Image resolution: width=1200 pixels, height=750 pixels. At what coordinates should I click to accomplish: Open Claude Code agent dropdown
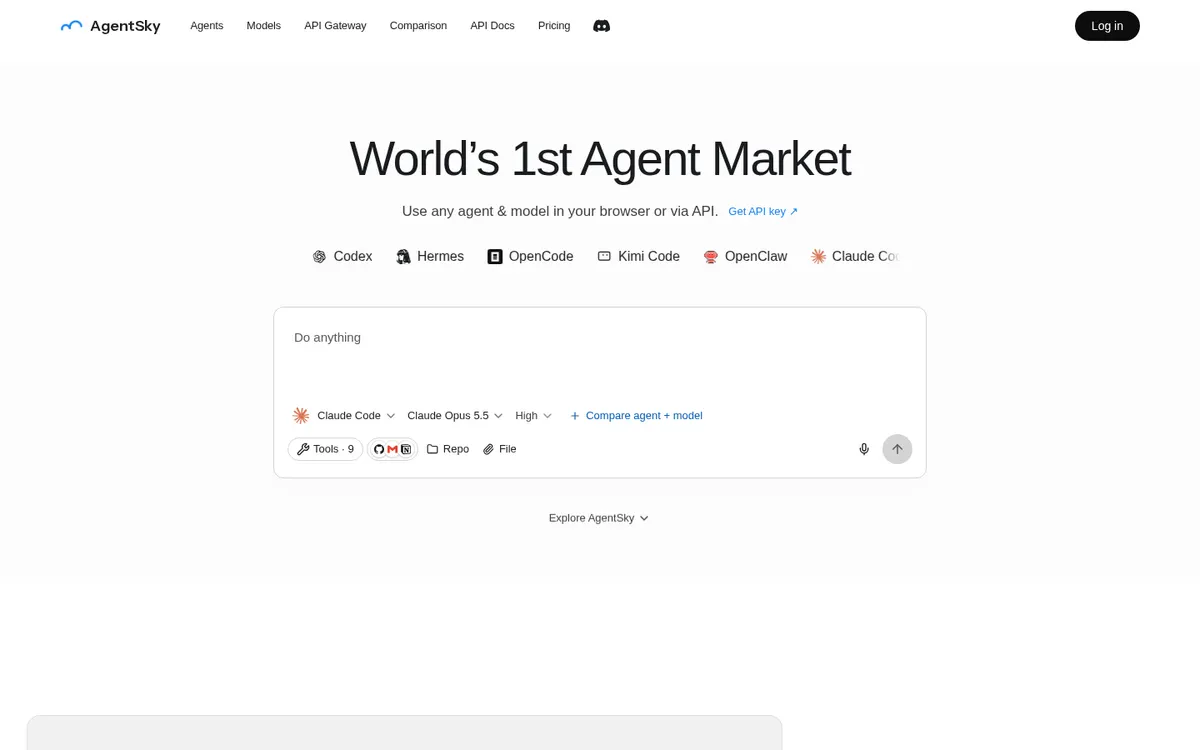click(x=344, y=416)
